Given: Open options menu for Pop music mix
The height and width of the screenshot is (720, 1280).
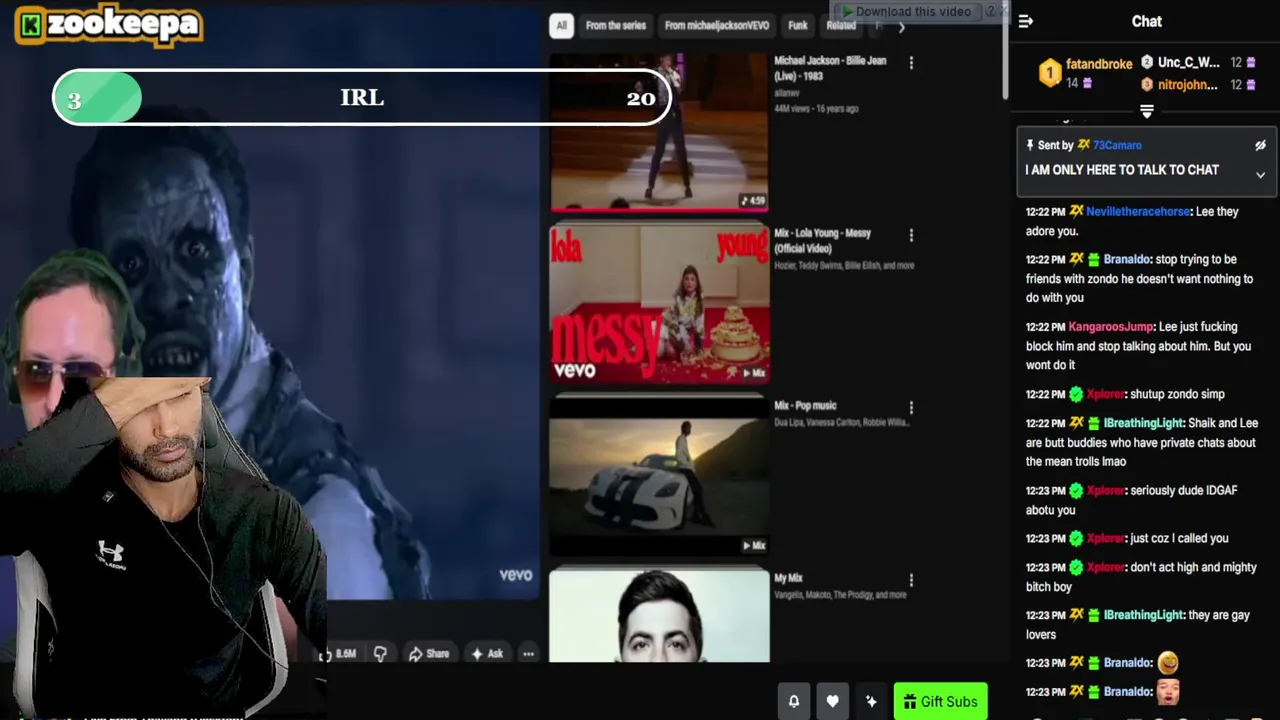Looking at the screenshot, I should (911, 408).
